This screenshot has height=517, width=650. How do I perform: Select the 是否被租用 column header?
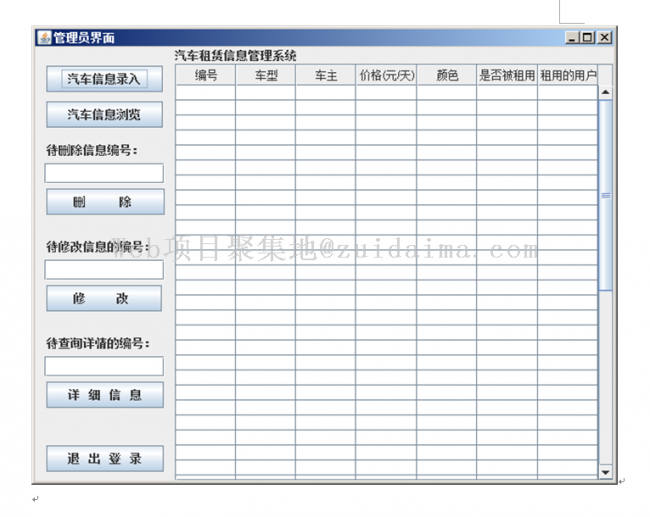click(x=506, y=76)
